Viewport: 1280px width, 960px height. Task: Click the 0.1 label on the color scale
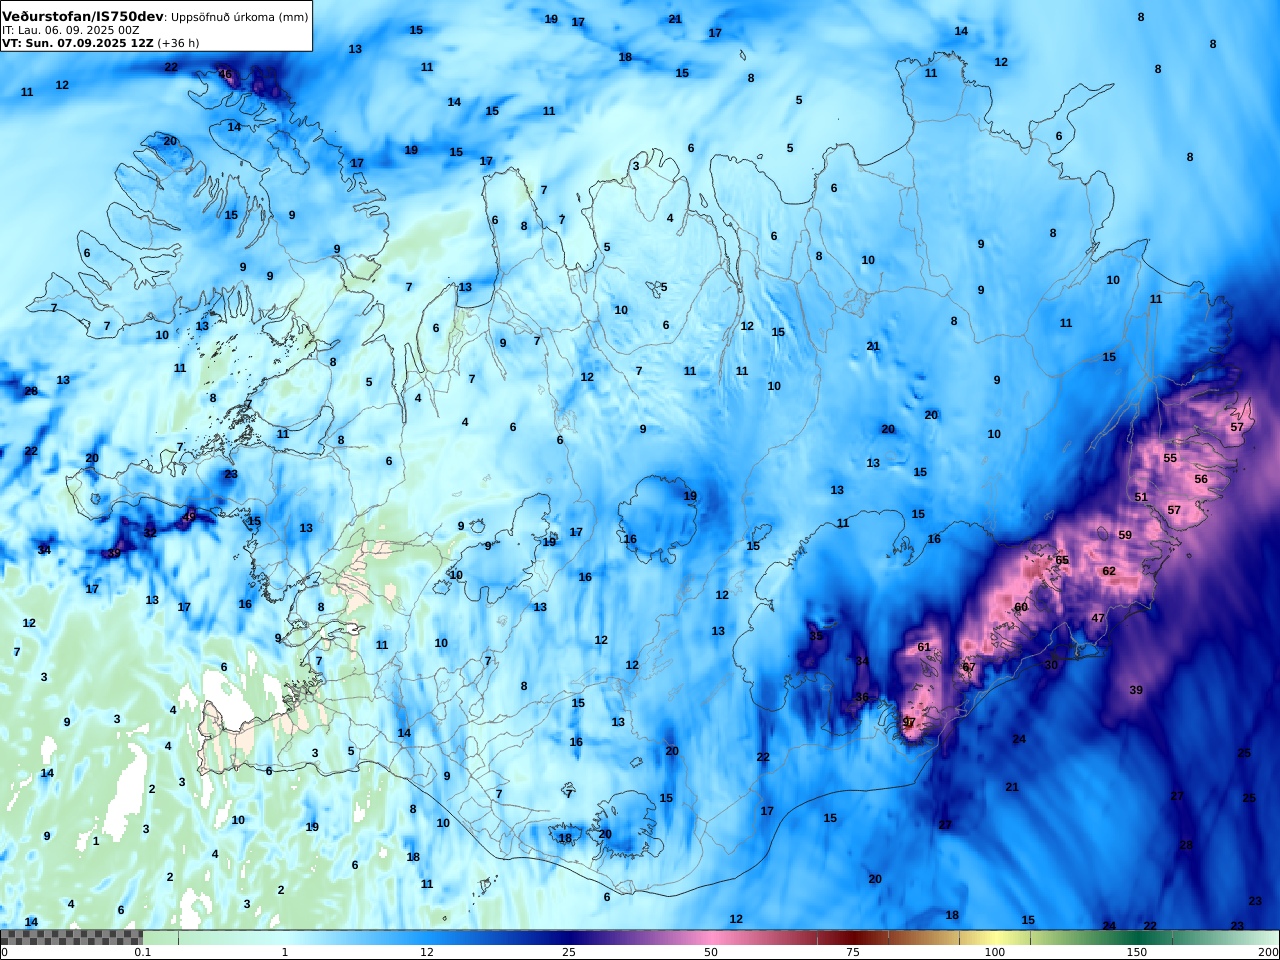[x=143, y=952]
